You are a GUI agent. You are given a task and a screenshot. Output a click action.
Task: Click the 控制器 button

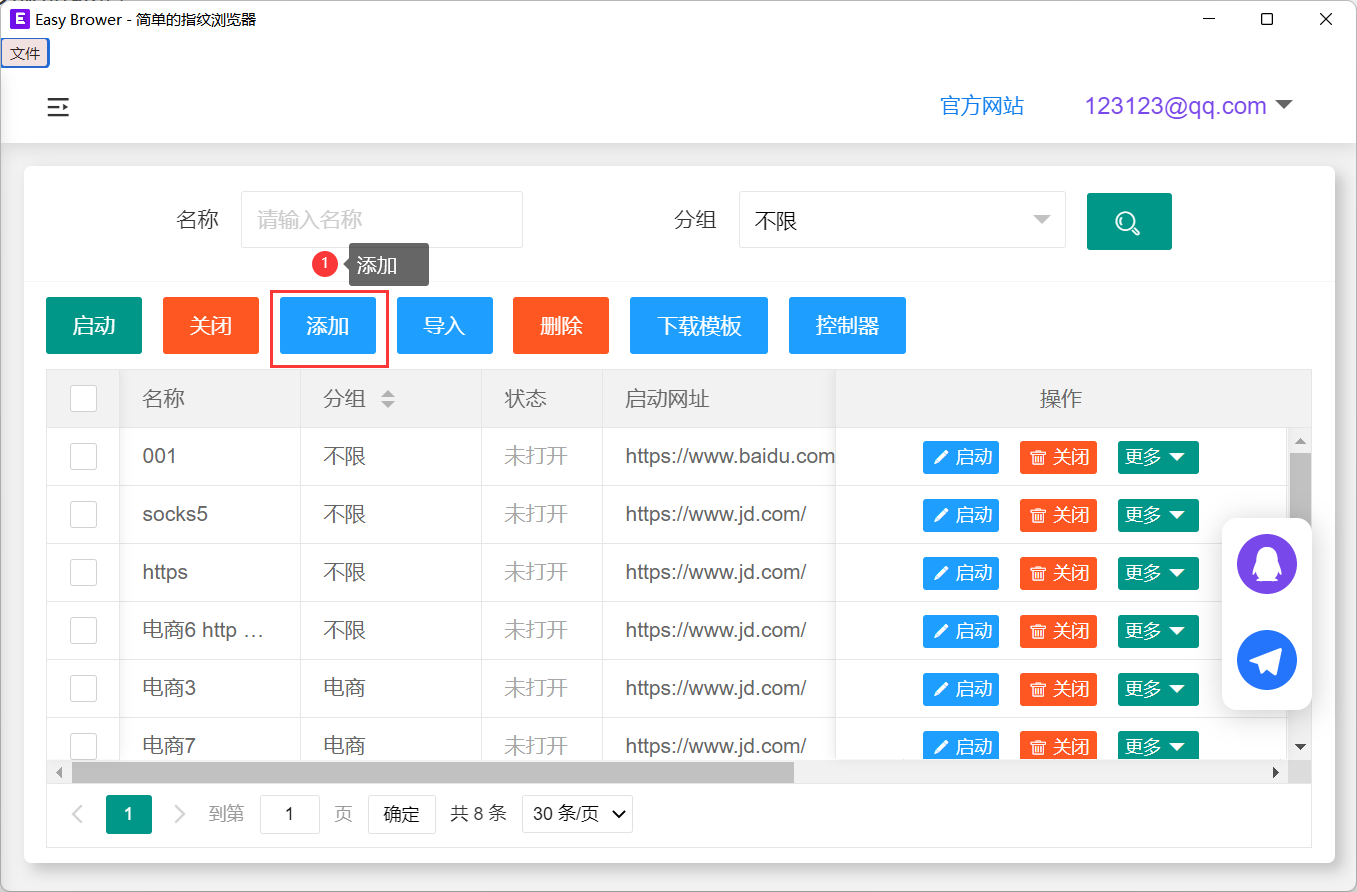847,325
